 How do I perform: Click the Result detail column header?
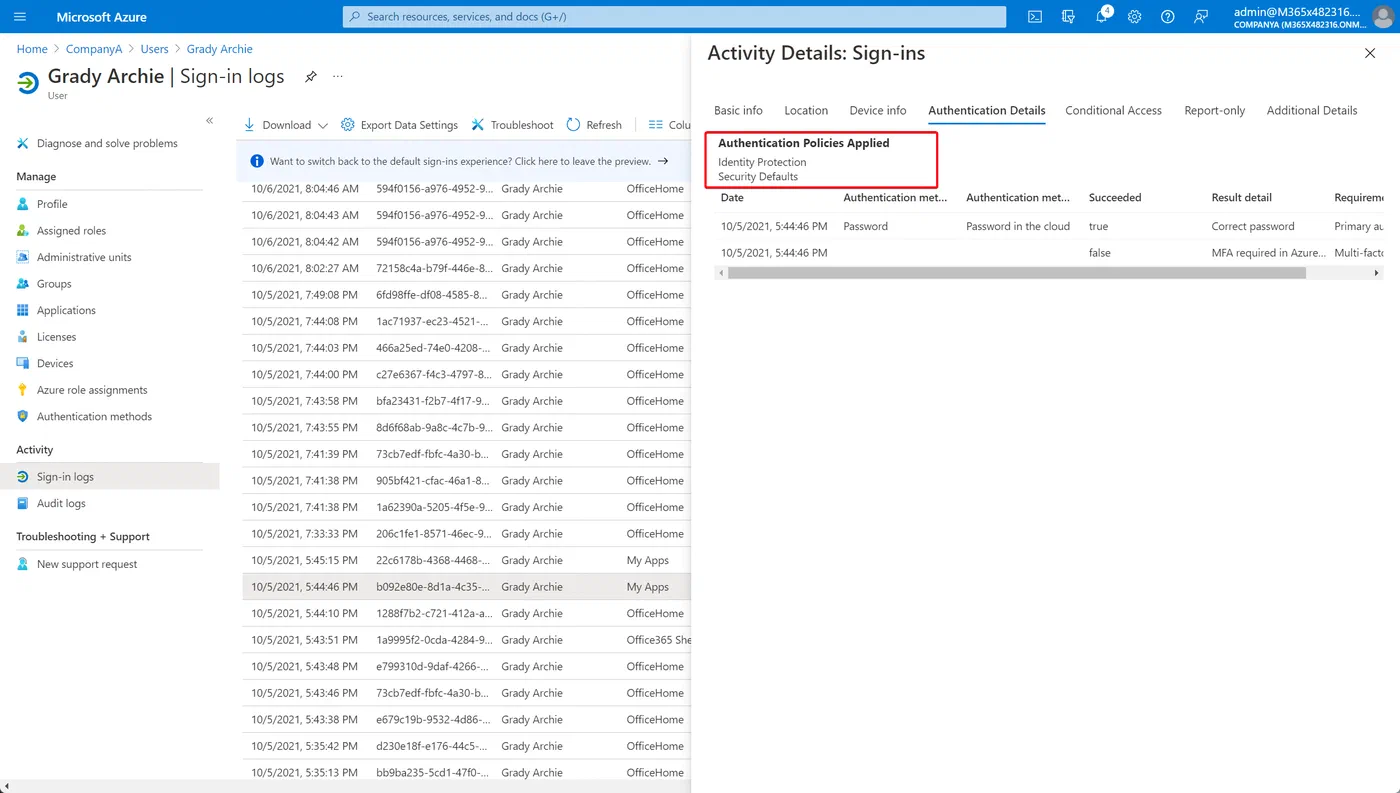tap(1241, 198)
